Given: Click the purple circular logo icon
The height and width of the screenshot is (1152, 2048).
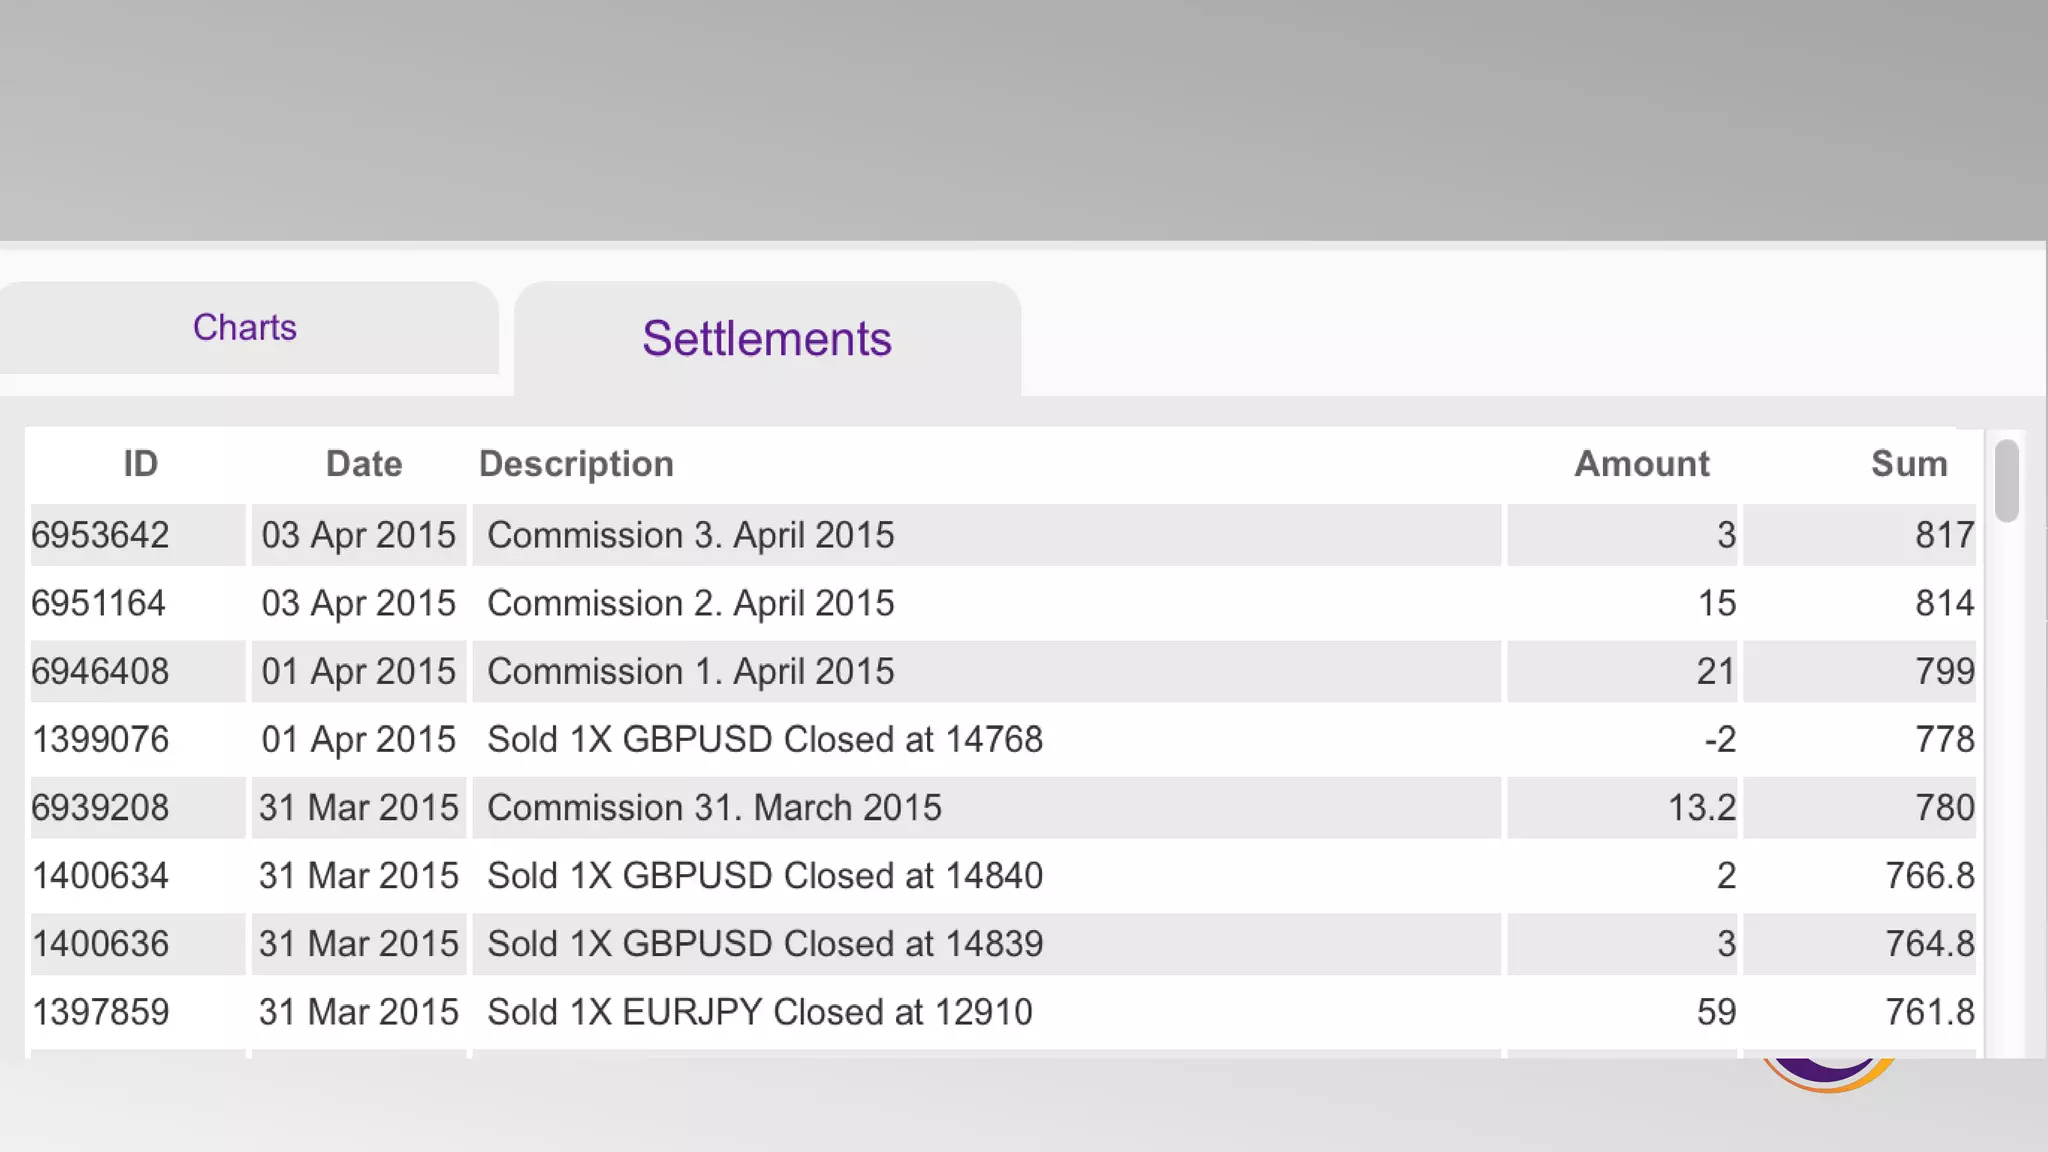Looking at the screenshot, I should (x=1829, y=1072).
